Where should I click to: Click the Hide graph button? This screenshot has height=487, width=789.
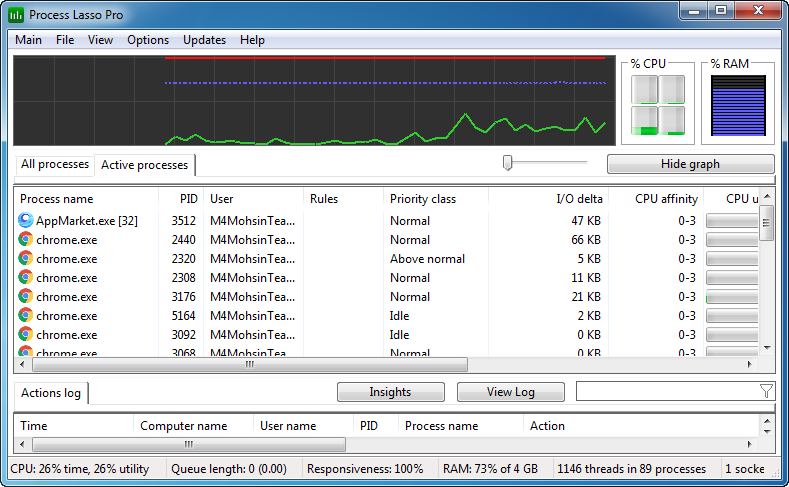pyautogui.click(x=690, y=164)
